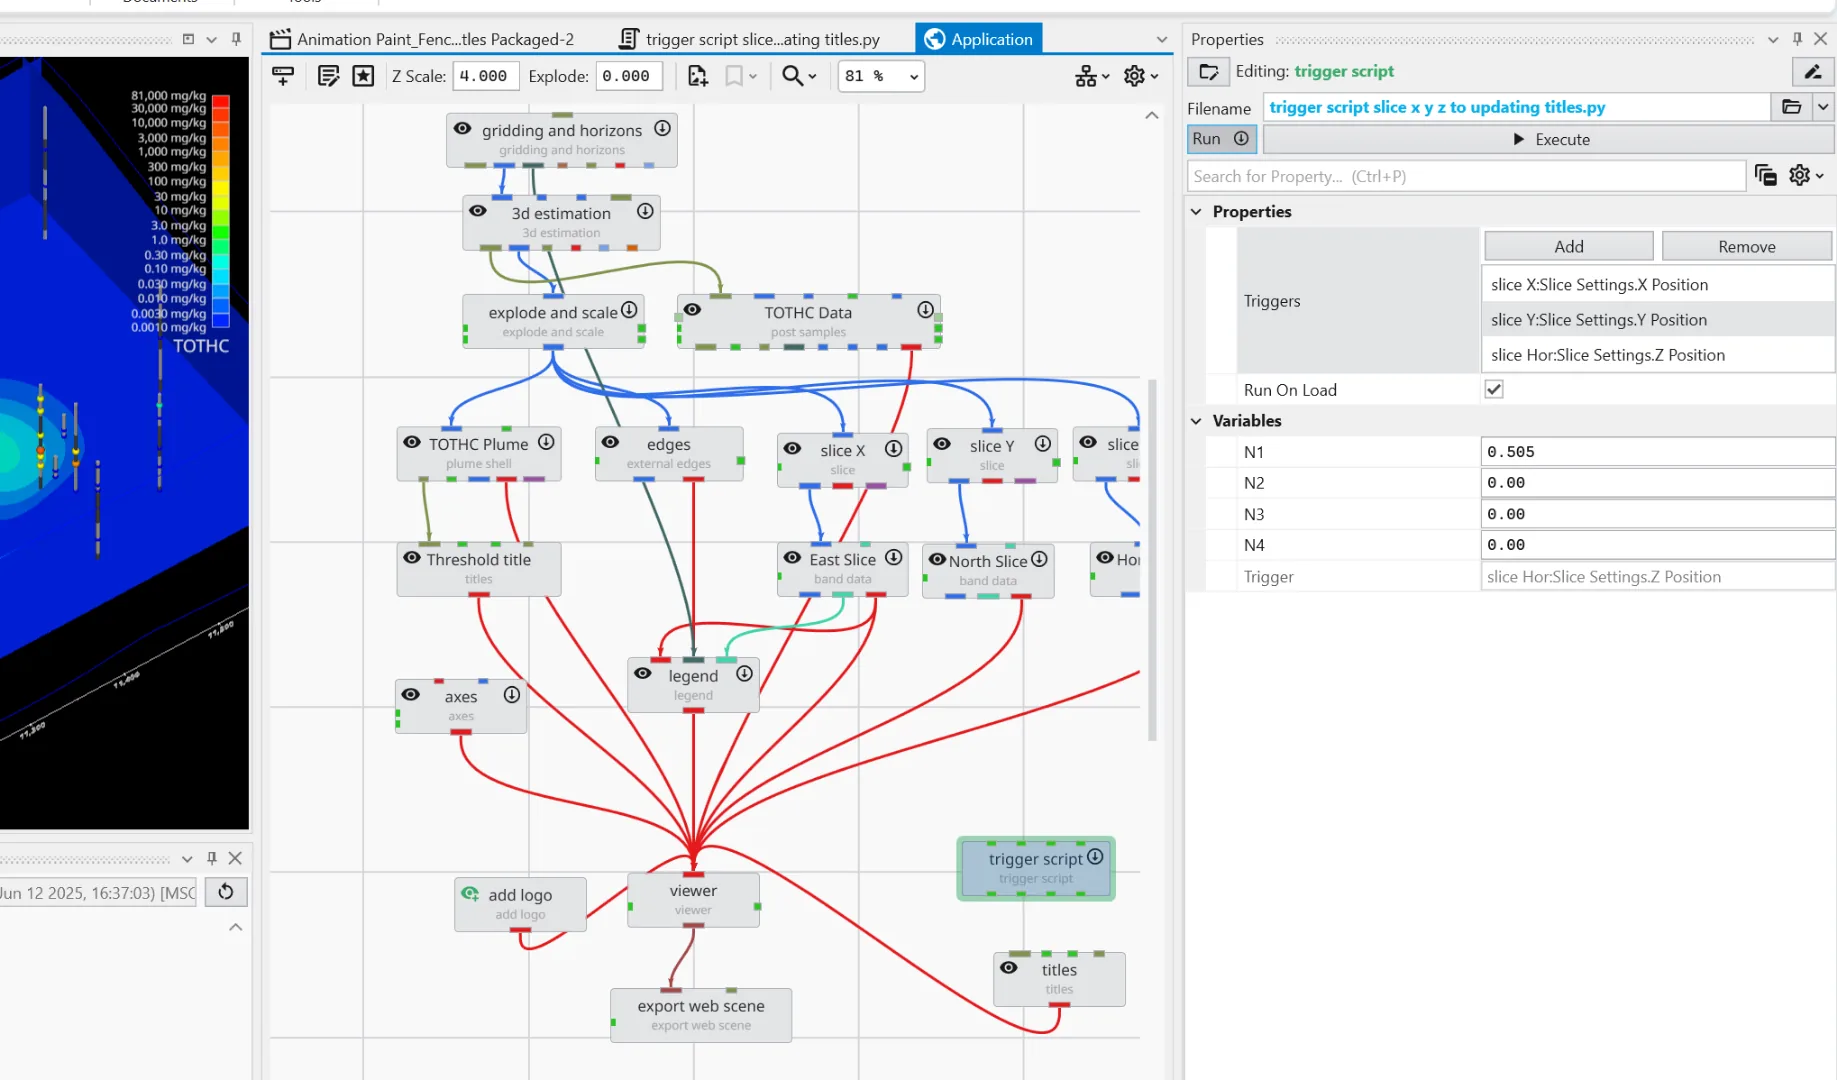Select the Application tab
Image resolution: width=1837 pixels, height=1080 pixels.
coord(979,39)
